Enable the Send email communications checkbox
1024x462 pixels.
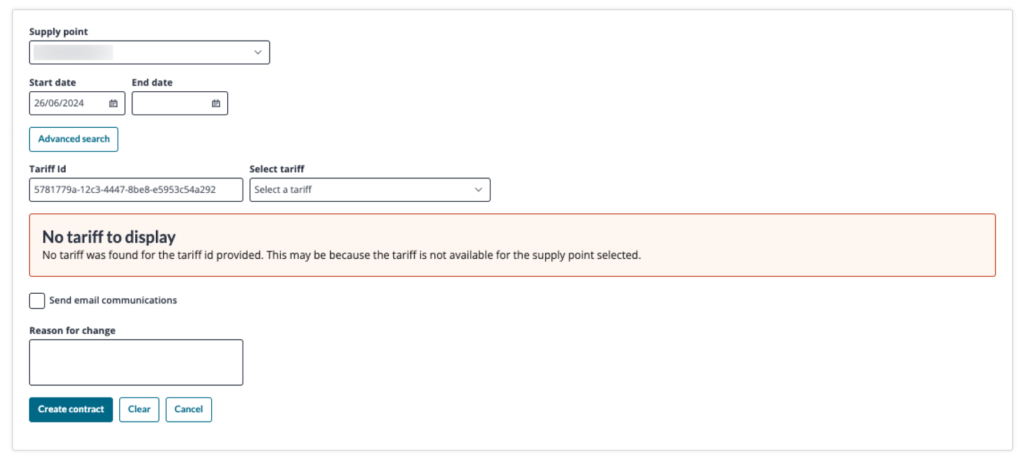(37, 300)
